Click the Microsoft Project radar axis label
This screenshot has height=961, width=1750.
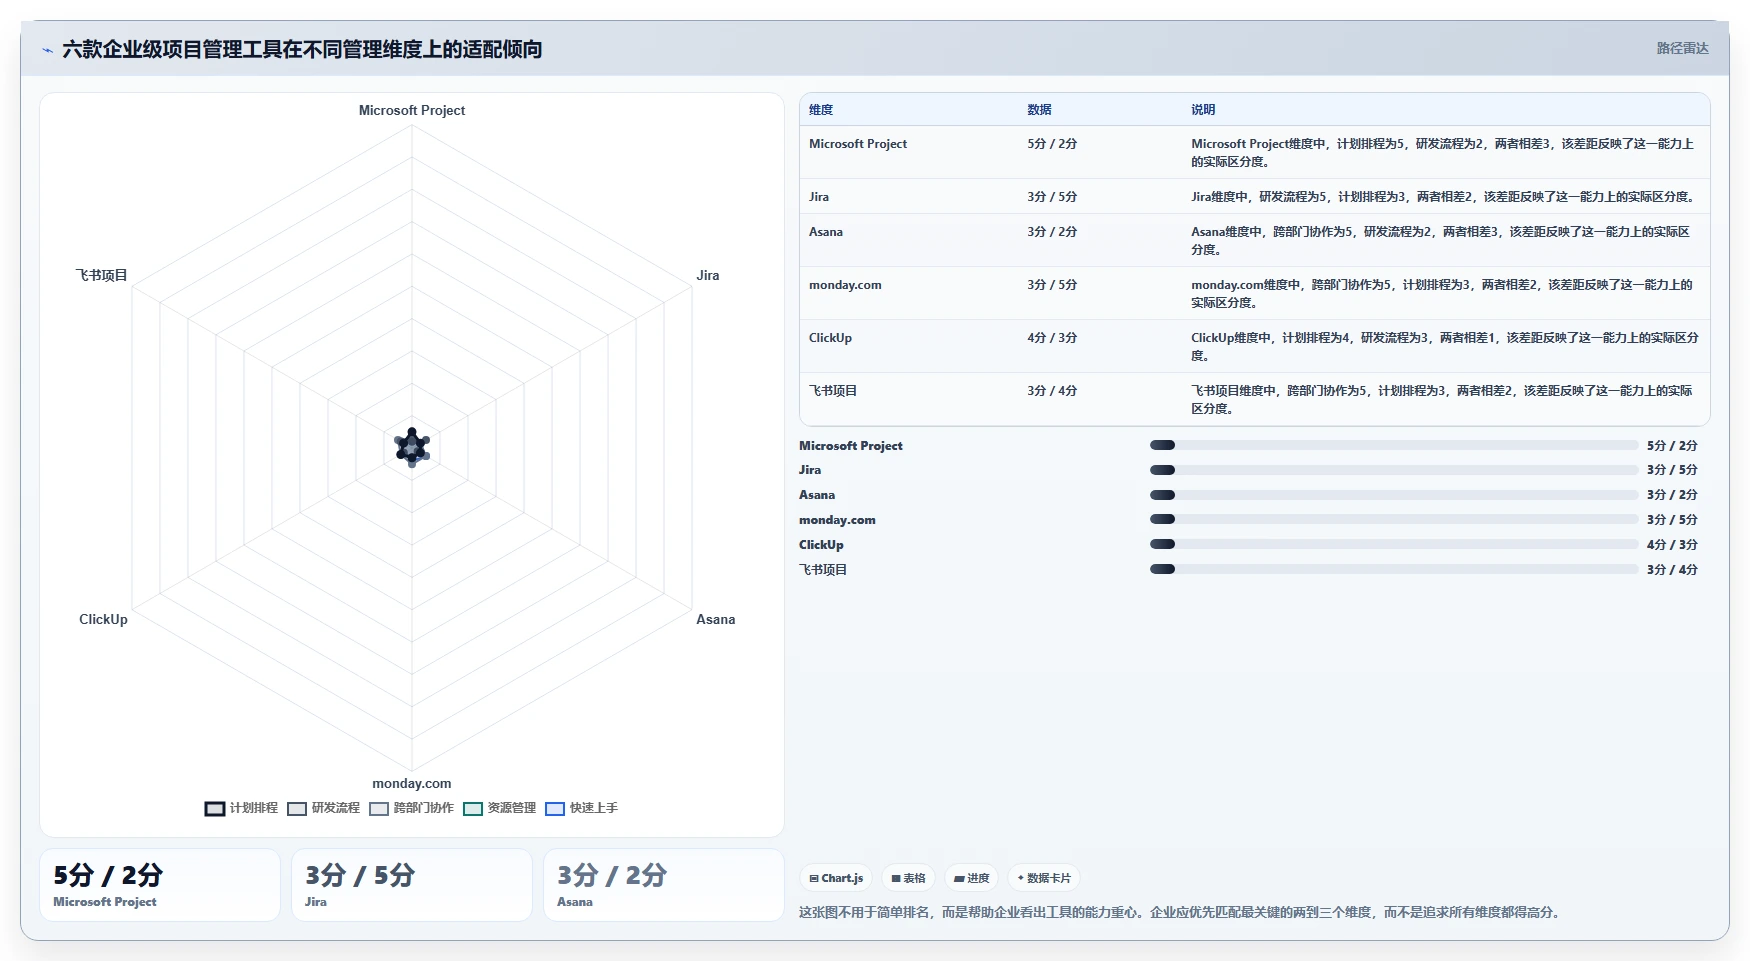tap(412, 111)
